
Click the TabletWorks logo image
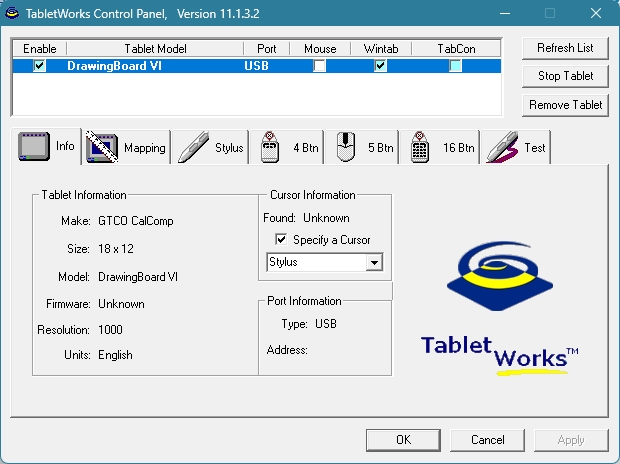click(500, 300)
